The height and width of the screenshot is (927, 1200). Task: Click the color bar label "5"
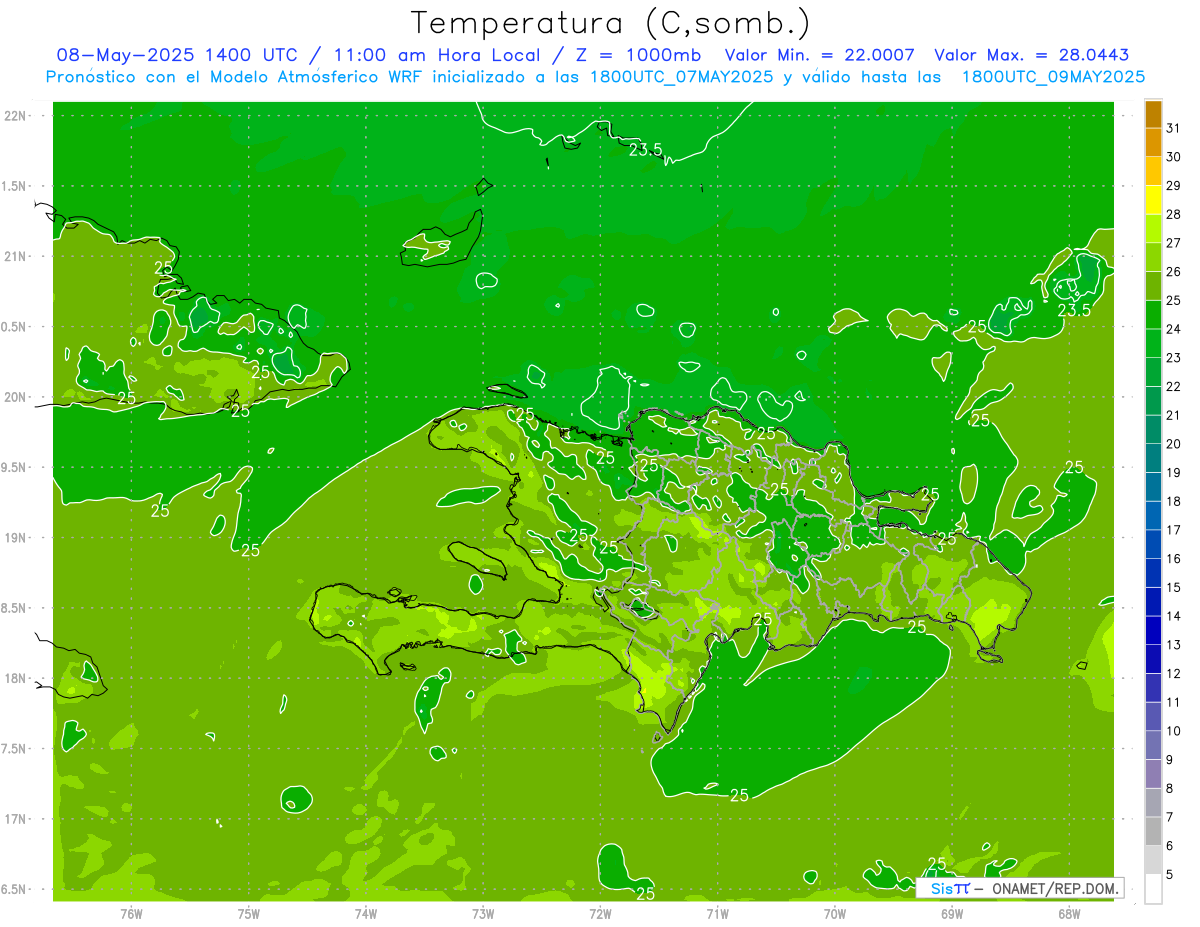(1170, 875)
